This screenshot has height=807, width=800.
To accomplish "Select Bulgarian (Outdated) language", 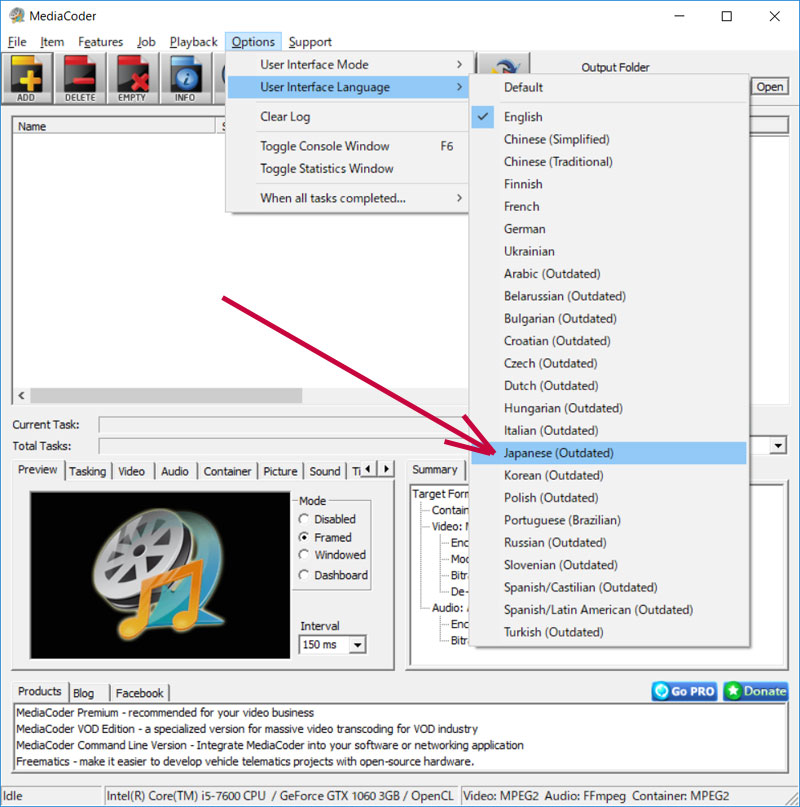I will coord(608,319).
